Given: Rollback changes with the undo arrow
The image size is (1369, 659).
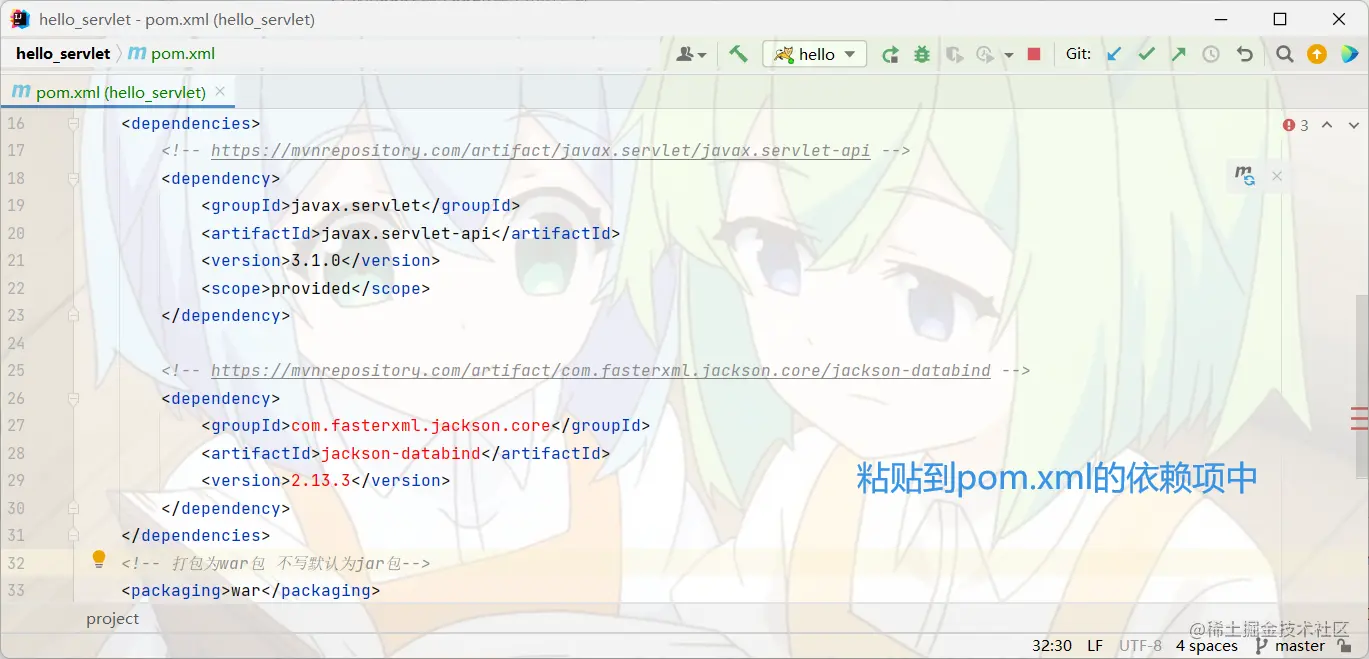Looking at the screenshot, I should tap(1244, 55).
